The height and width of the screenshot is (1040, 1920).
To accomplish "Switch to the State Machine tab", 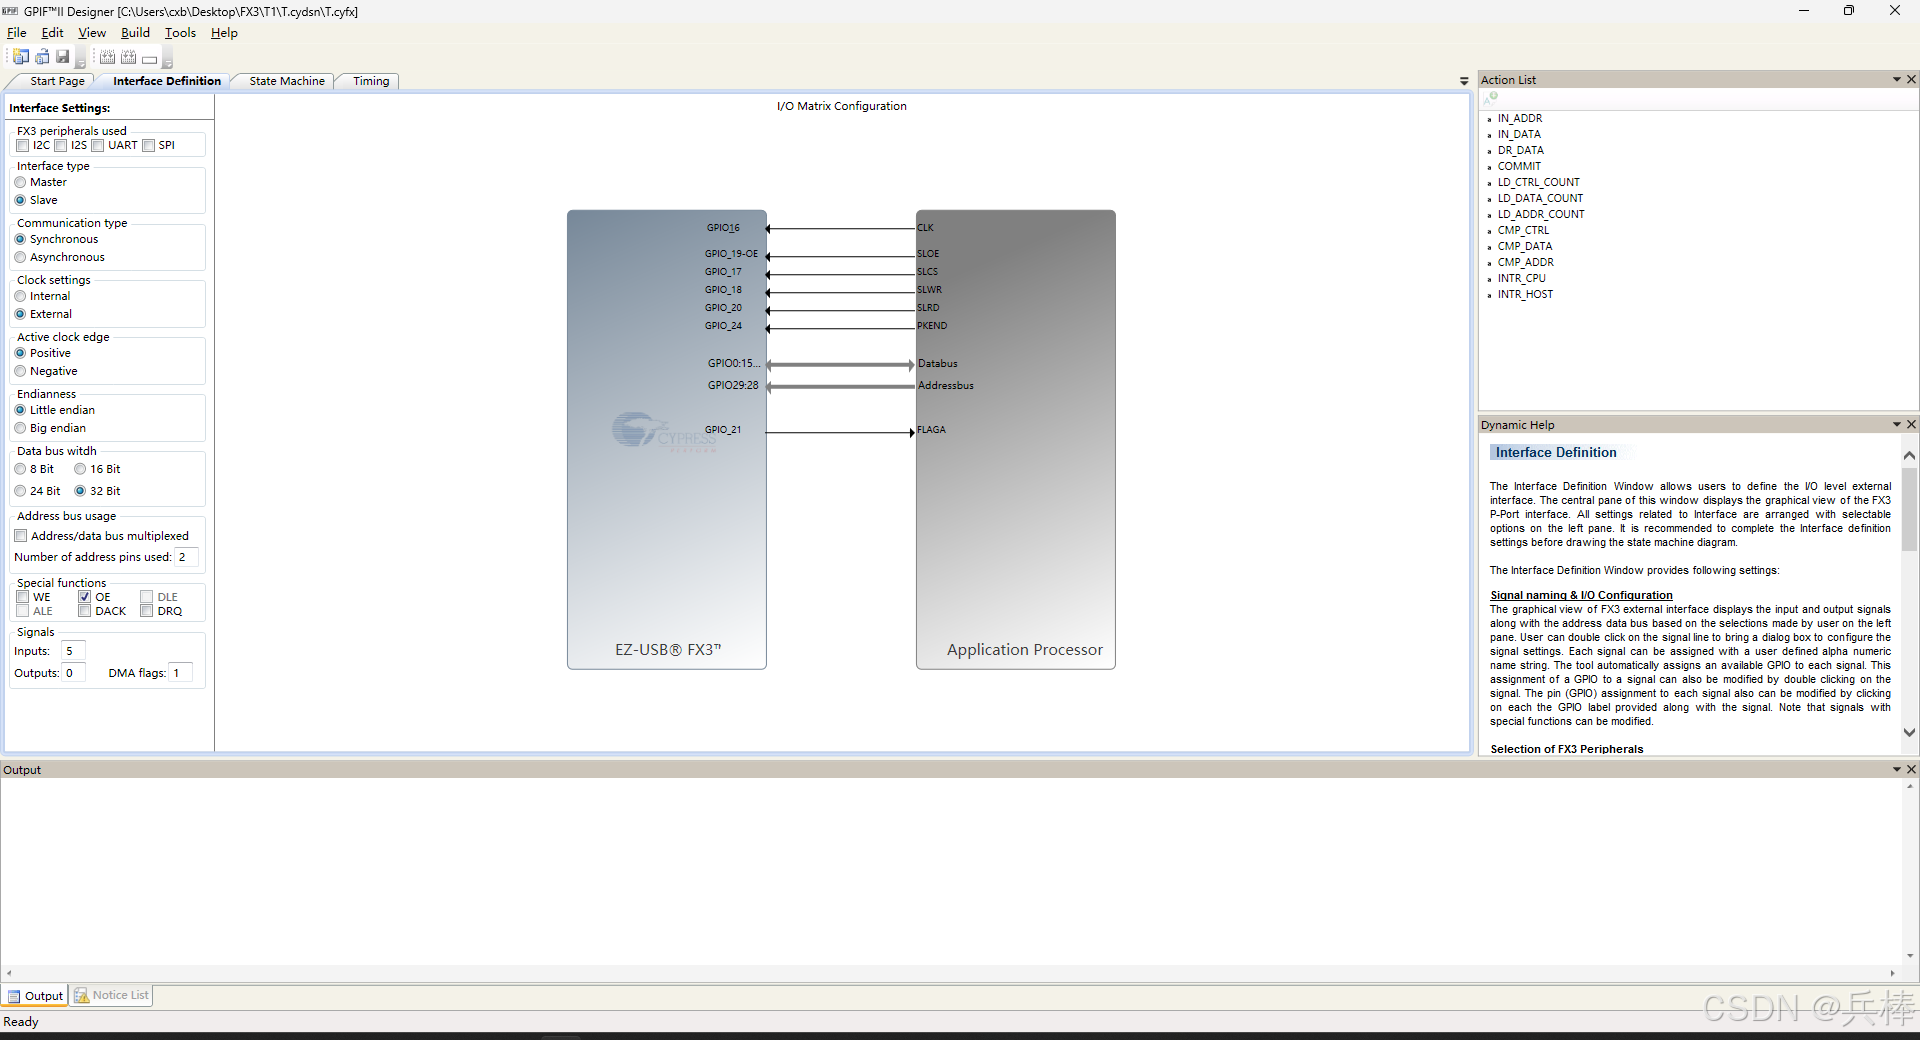I will (287, 81).
